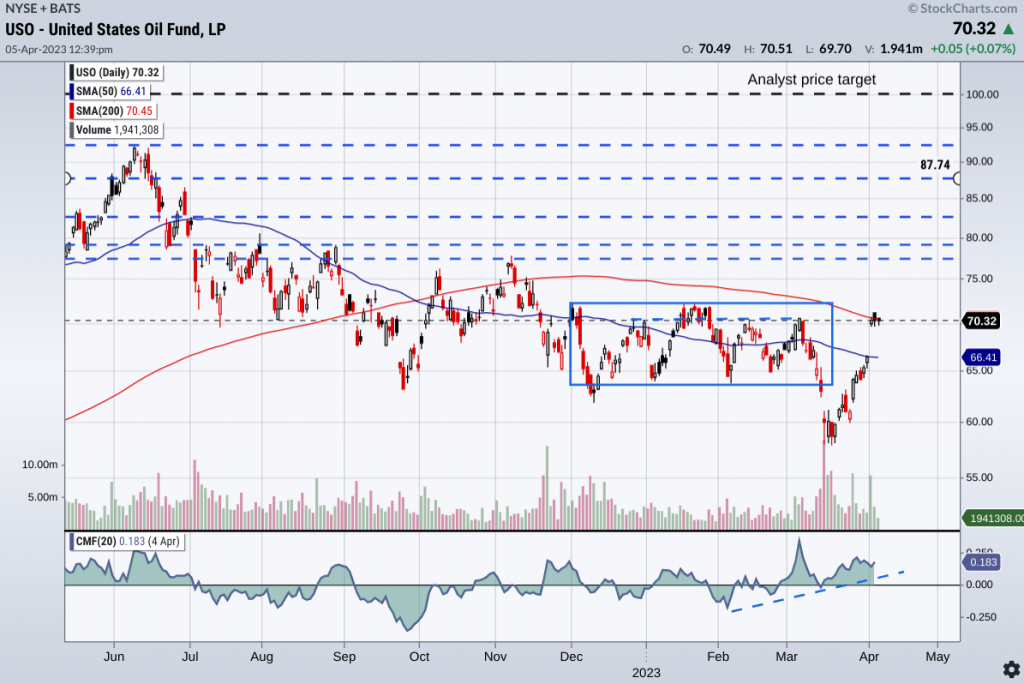The height and width of the screenshot is (684, 1024).
Task: Click the price change +0.05 (+0.07%)
Action: click(x=973, y=49)
